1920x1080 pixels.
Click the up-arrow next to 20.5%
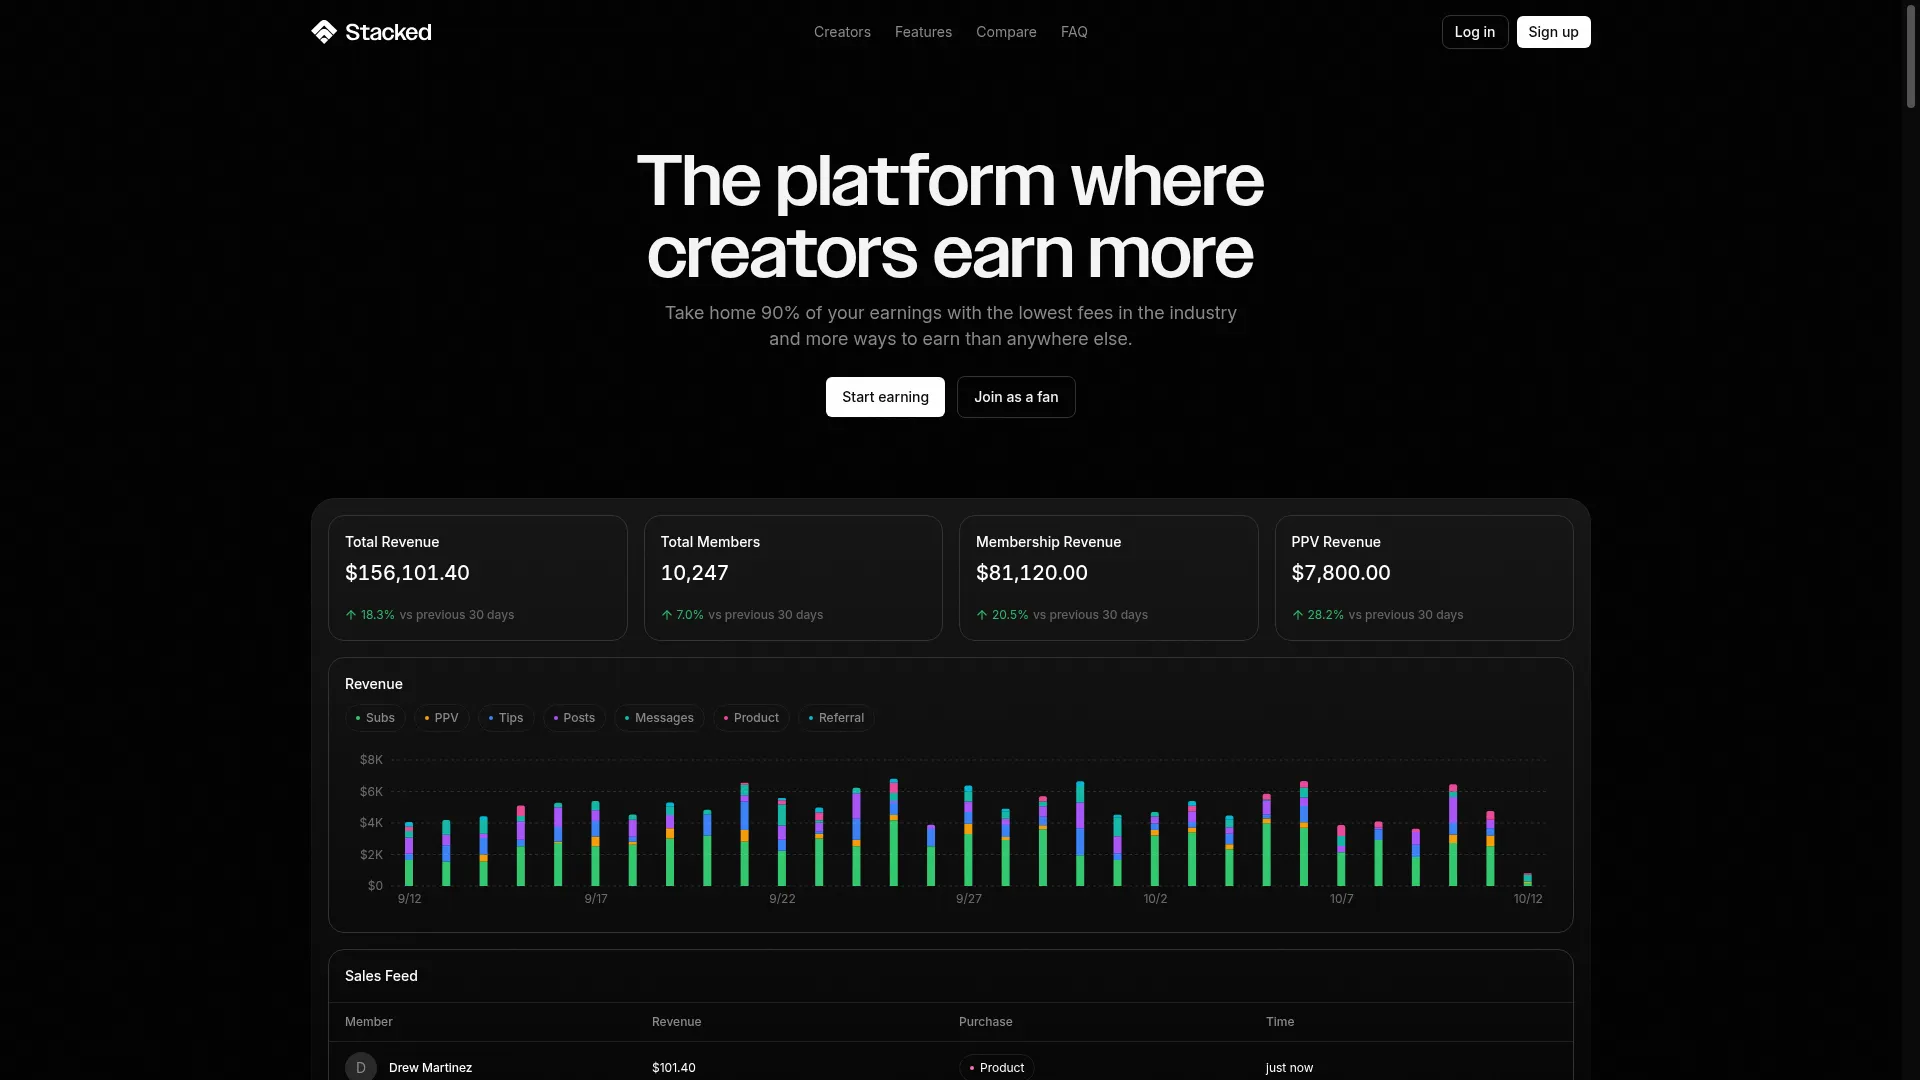pos(982,615)
